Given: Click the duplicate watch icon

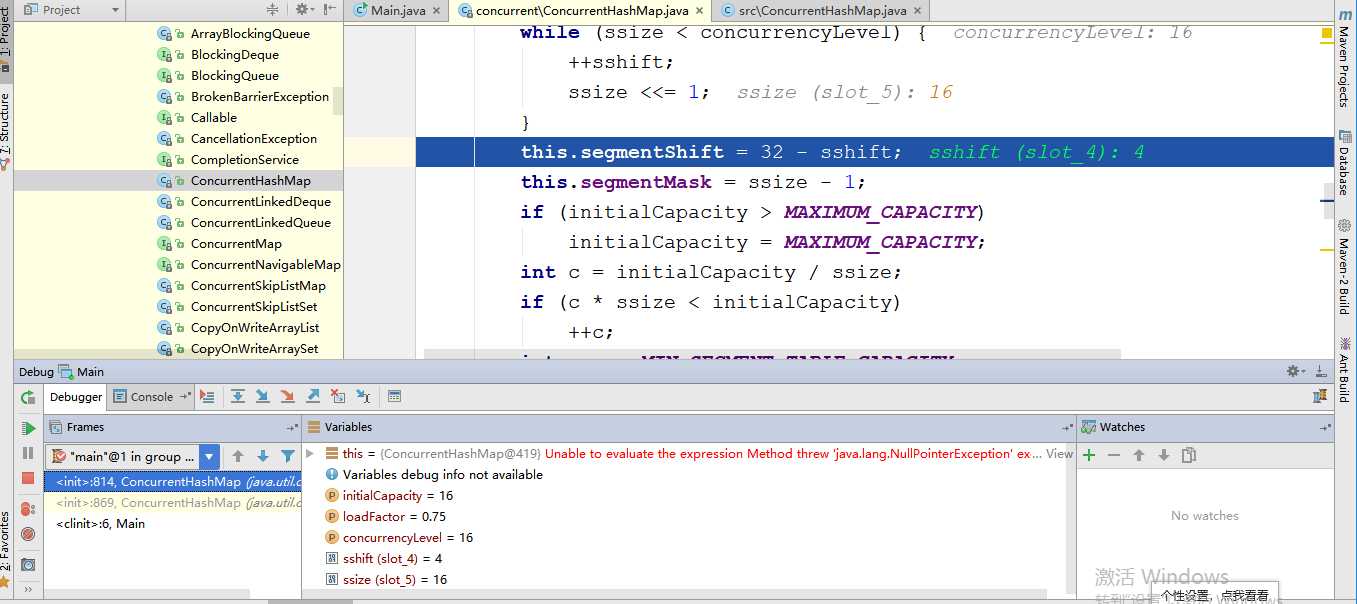Looking at the screenshot, I should click(x=1189, y=455).
